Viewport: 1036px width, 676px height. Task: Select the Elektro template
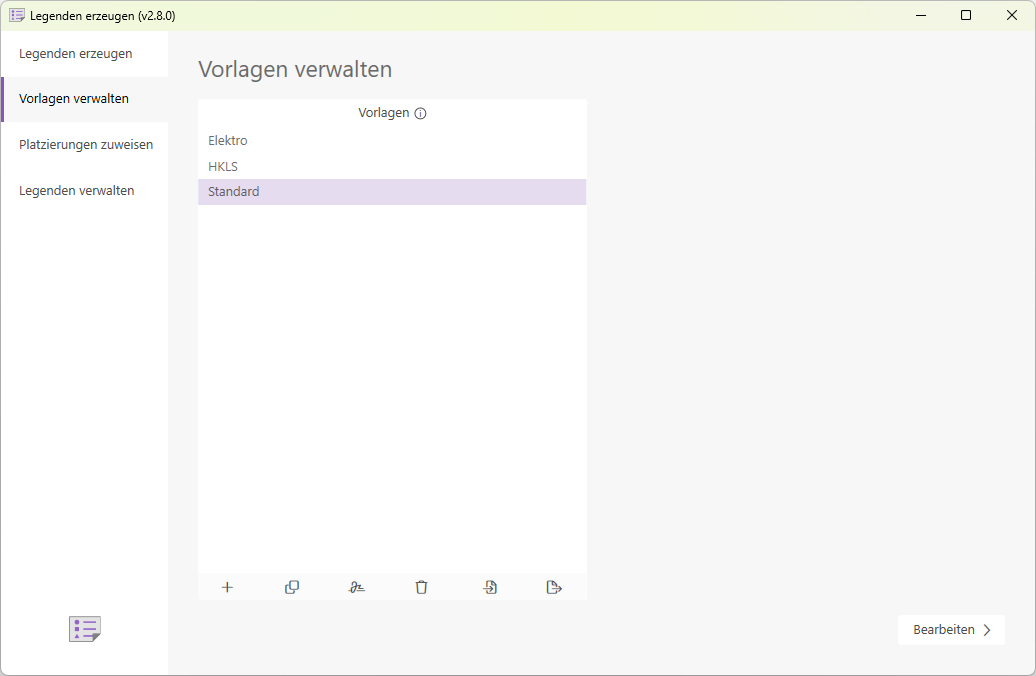[x=228, y=140]
